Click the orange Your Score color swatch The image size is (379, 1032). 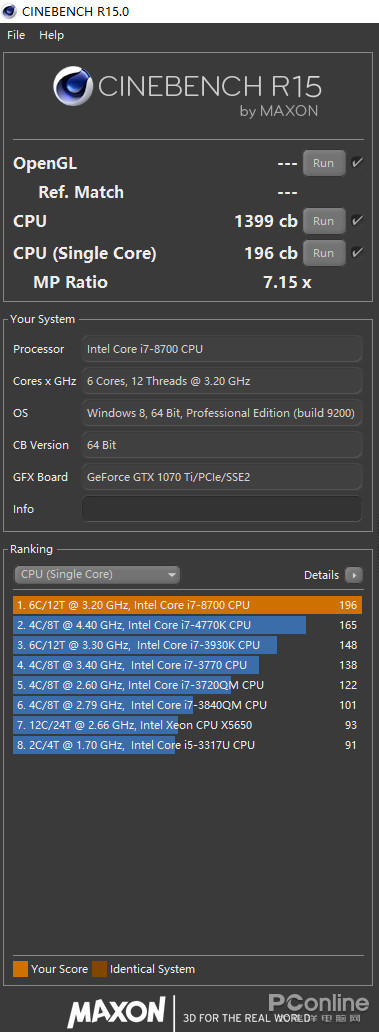point(20,969)
